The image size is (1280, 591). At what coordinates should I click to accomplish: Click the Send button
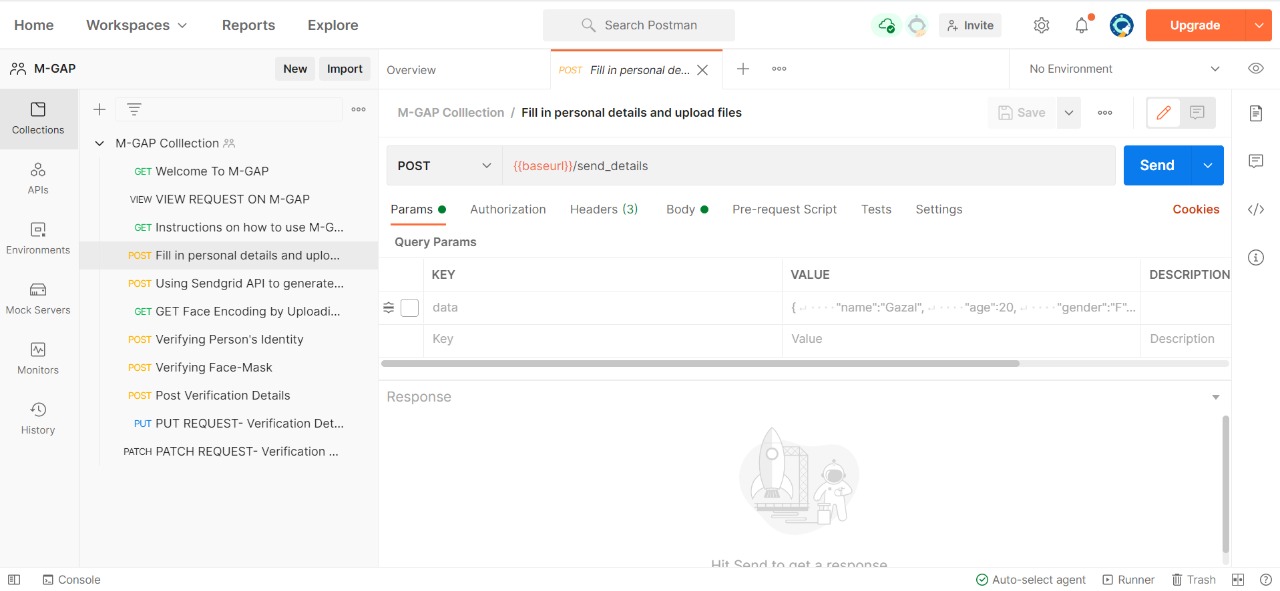point(1158,166)
